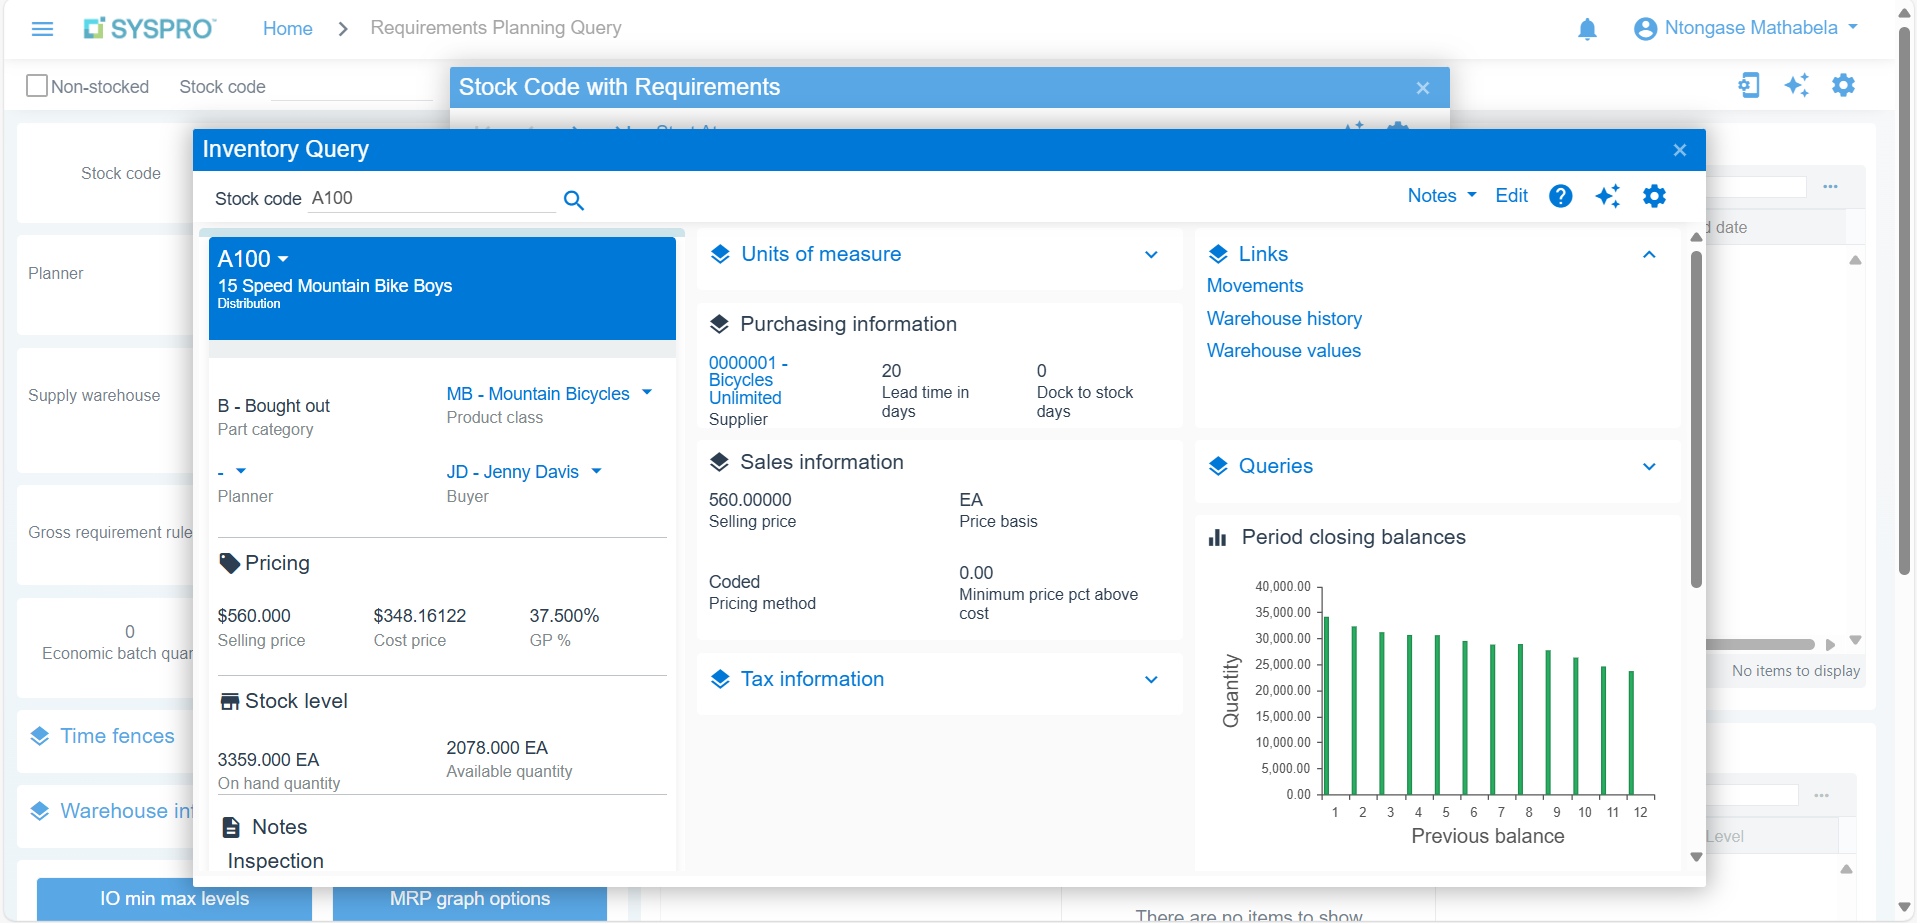1917x923 pixels.
Task: Search the stock code with magnifier icon
Action: [x=573, y=200]
